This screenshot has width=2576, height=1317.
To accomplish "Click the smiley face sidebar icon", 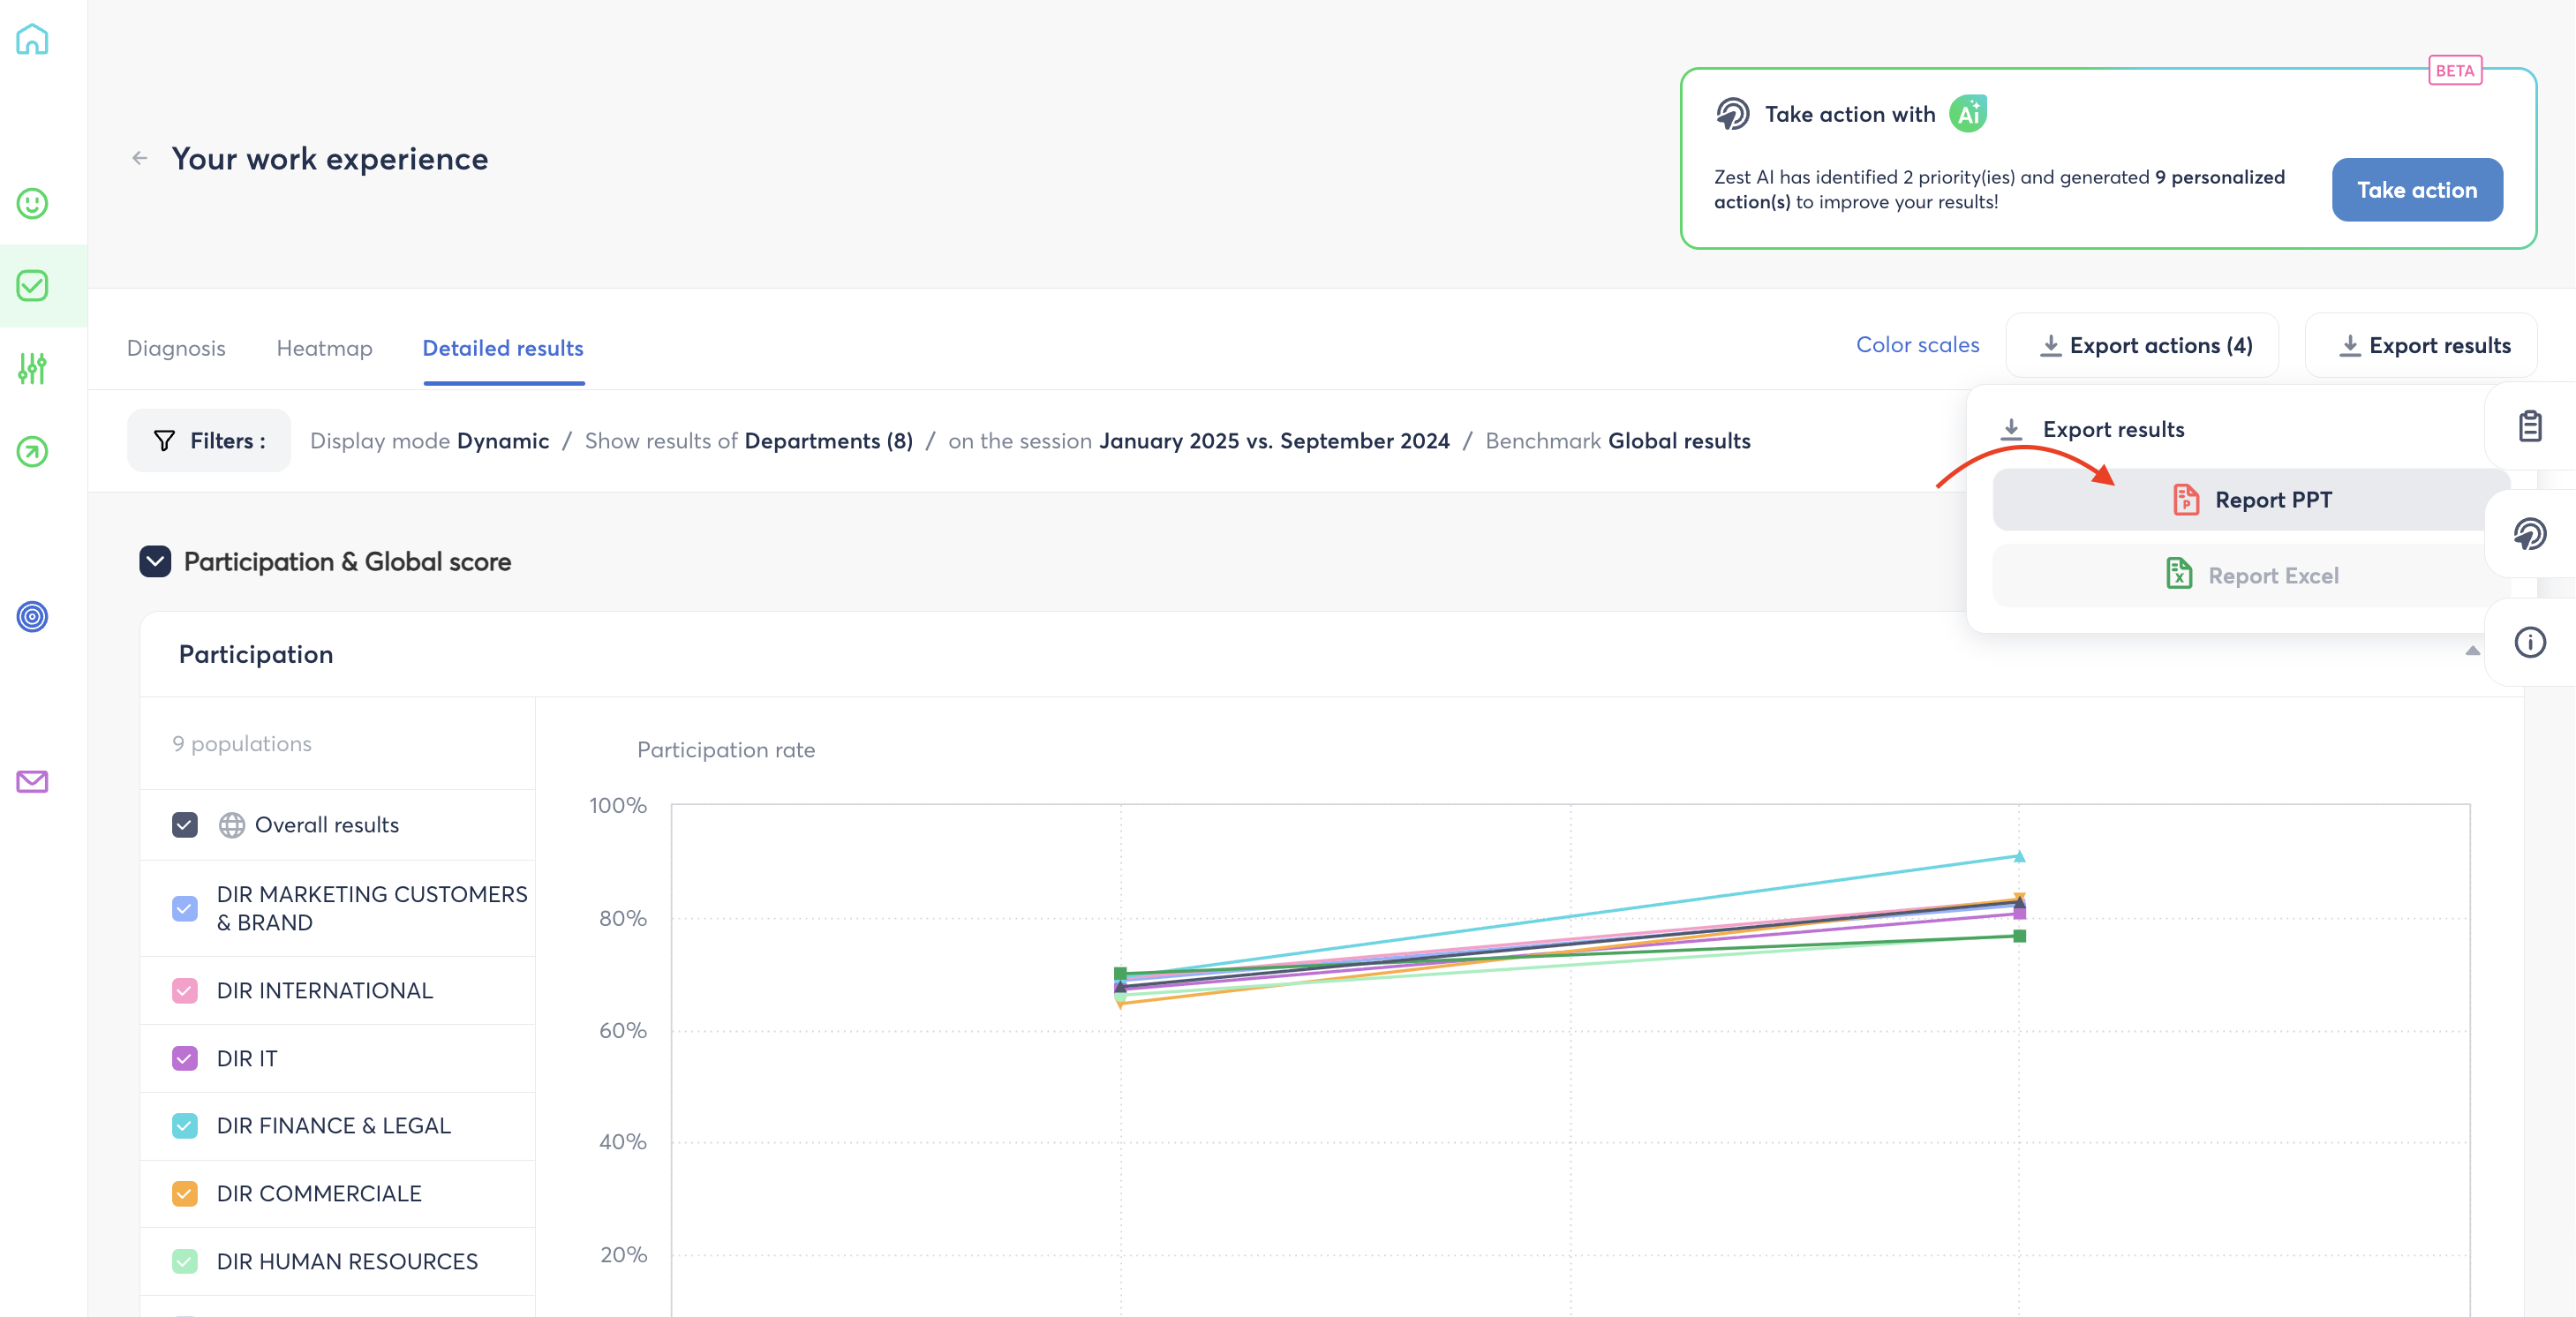I will click(x=32, y=203).
